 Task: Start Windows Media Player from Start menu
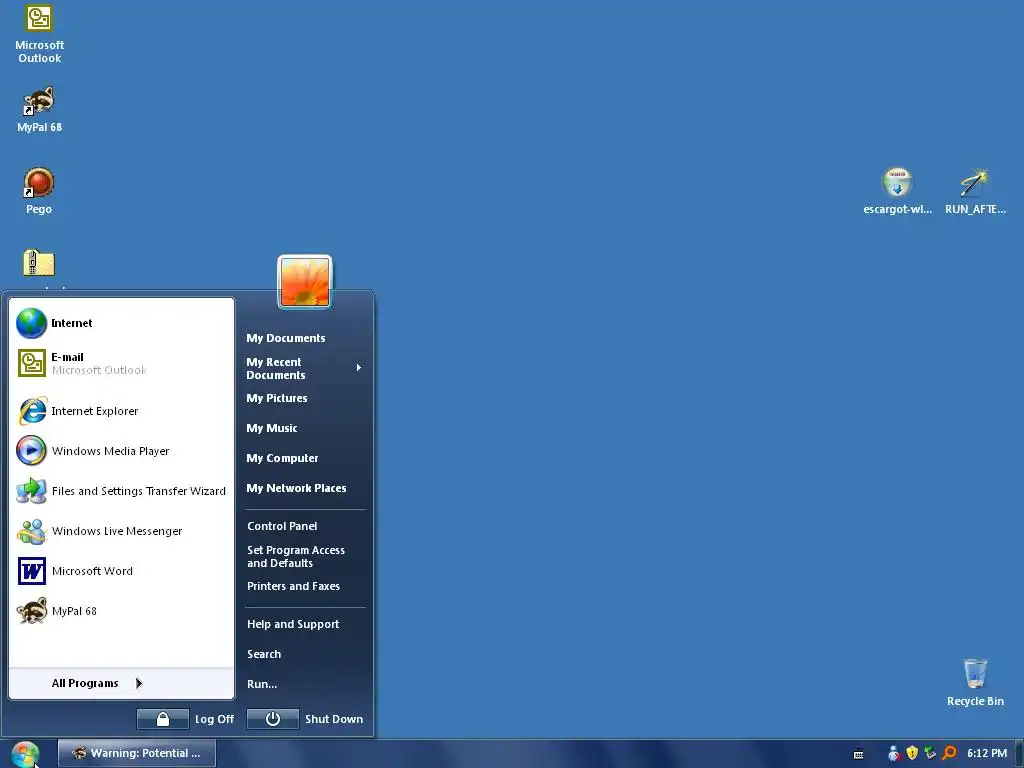(x=121, y=451)
